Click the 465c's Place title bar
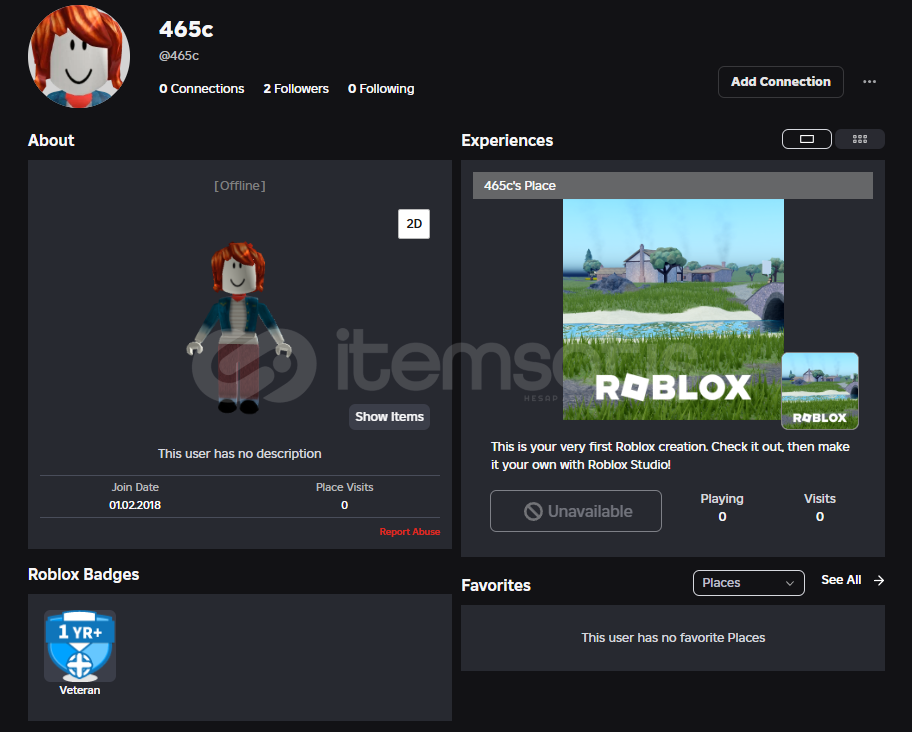 tap(672, 186)
